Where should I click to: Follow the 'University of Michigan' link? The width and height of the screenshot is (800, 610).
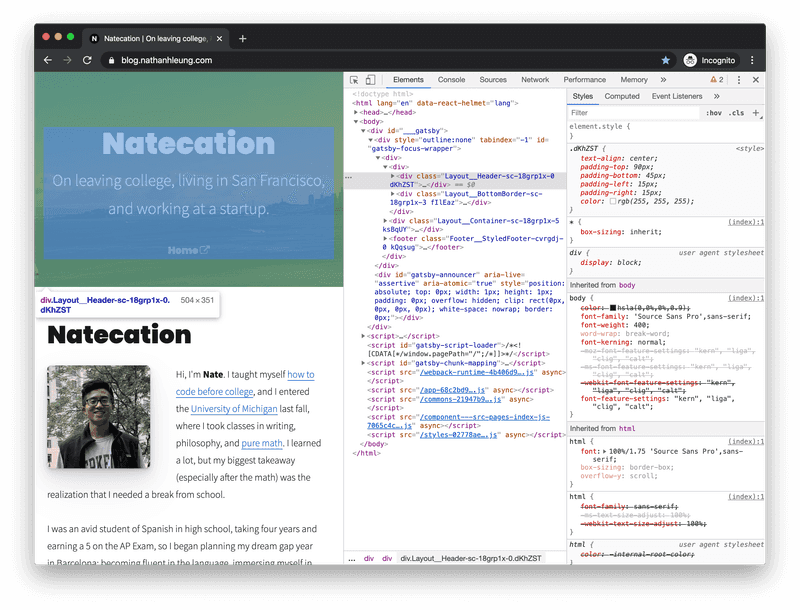[235, 409]
